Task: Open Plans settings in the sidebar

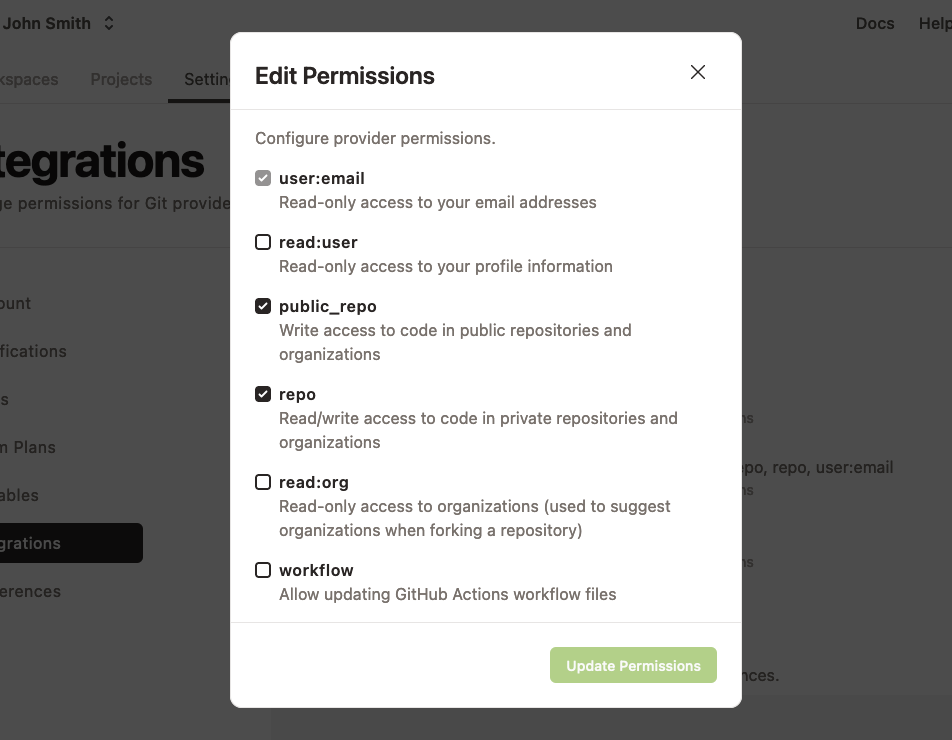Action: (x=30, y=447)
